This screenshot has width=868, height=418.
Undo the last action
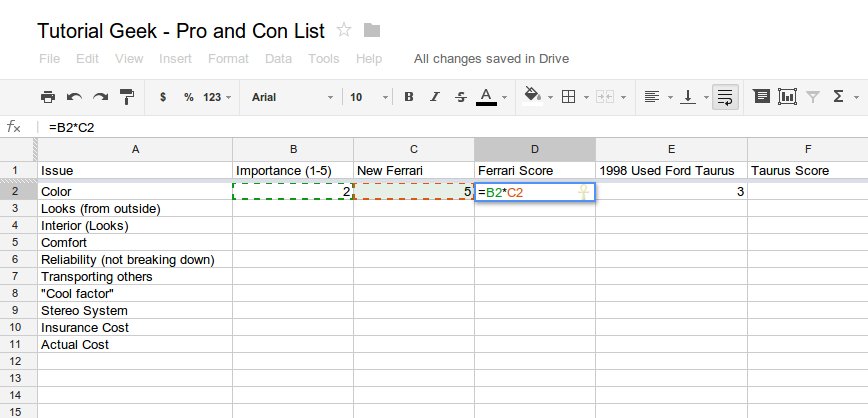point(74,97)
